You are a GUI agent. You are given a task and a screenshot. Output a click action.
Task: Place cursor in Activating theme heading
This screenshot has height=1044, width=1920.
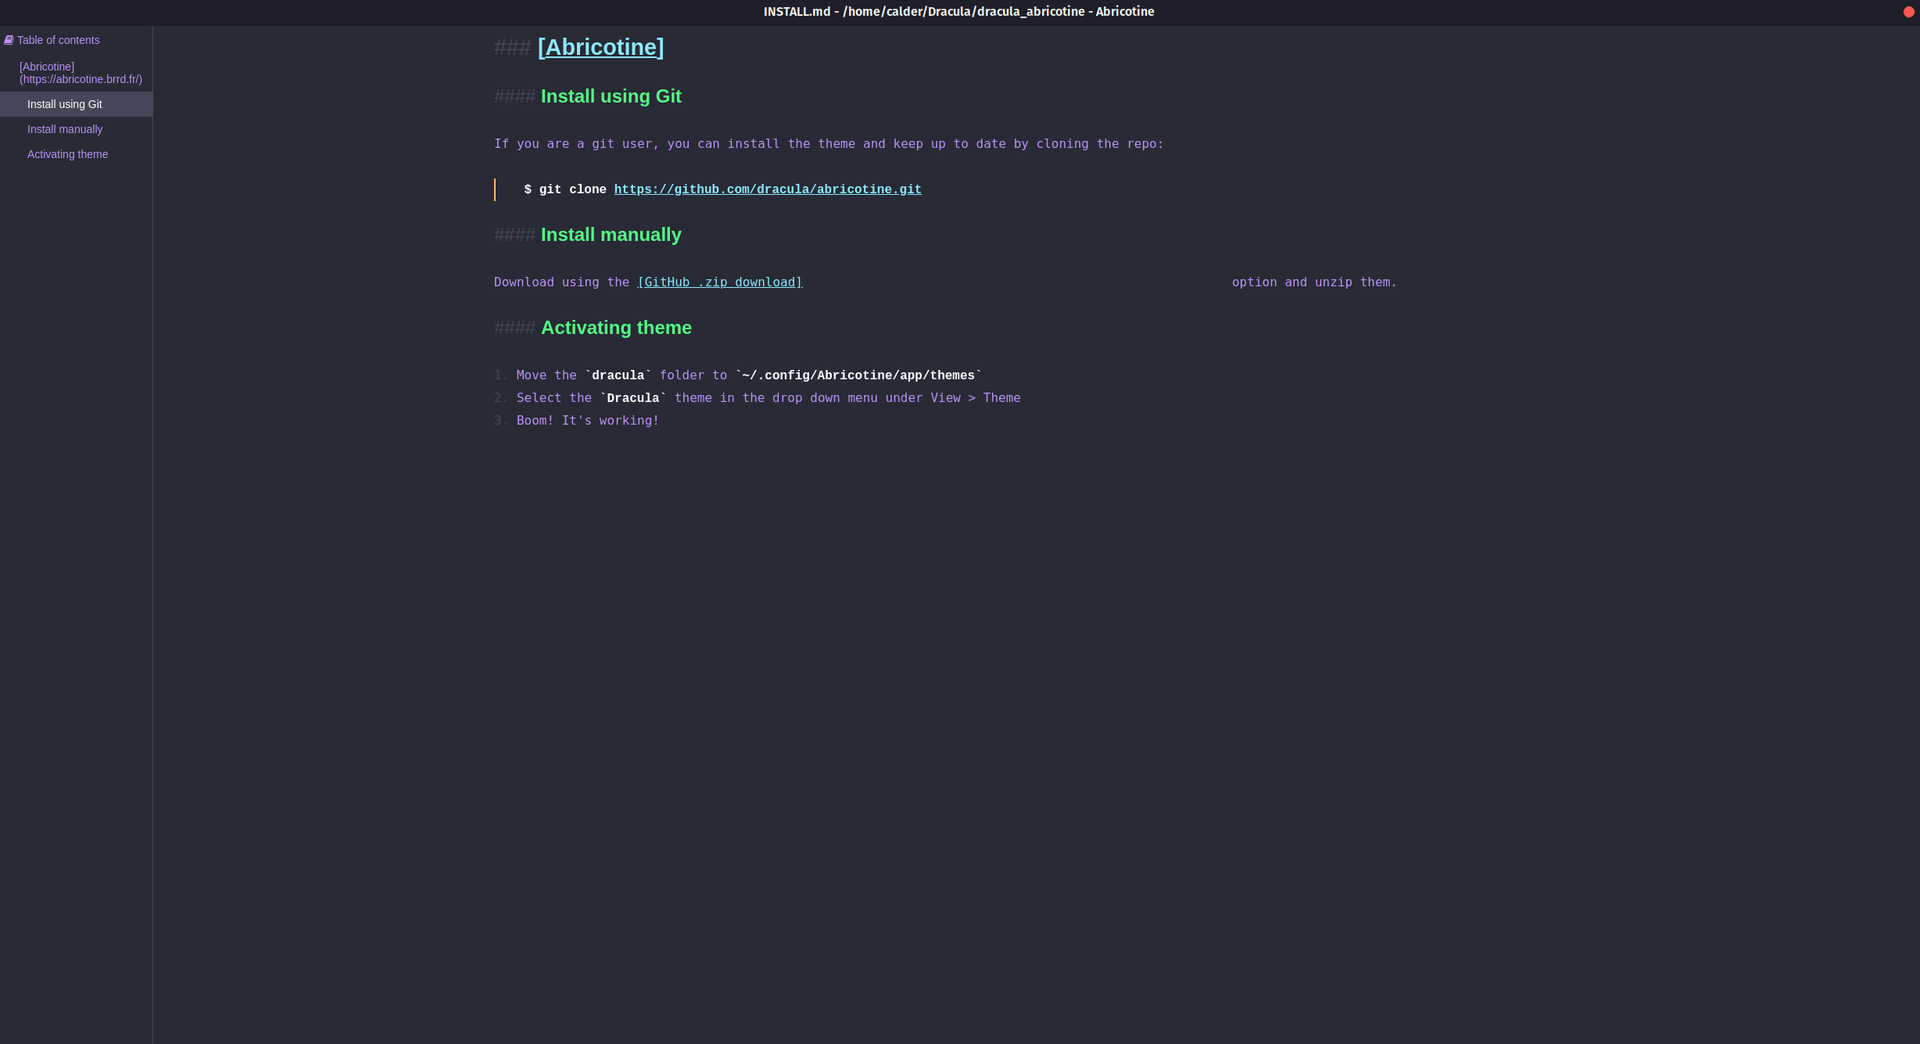pos(616,327)
